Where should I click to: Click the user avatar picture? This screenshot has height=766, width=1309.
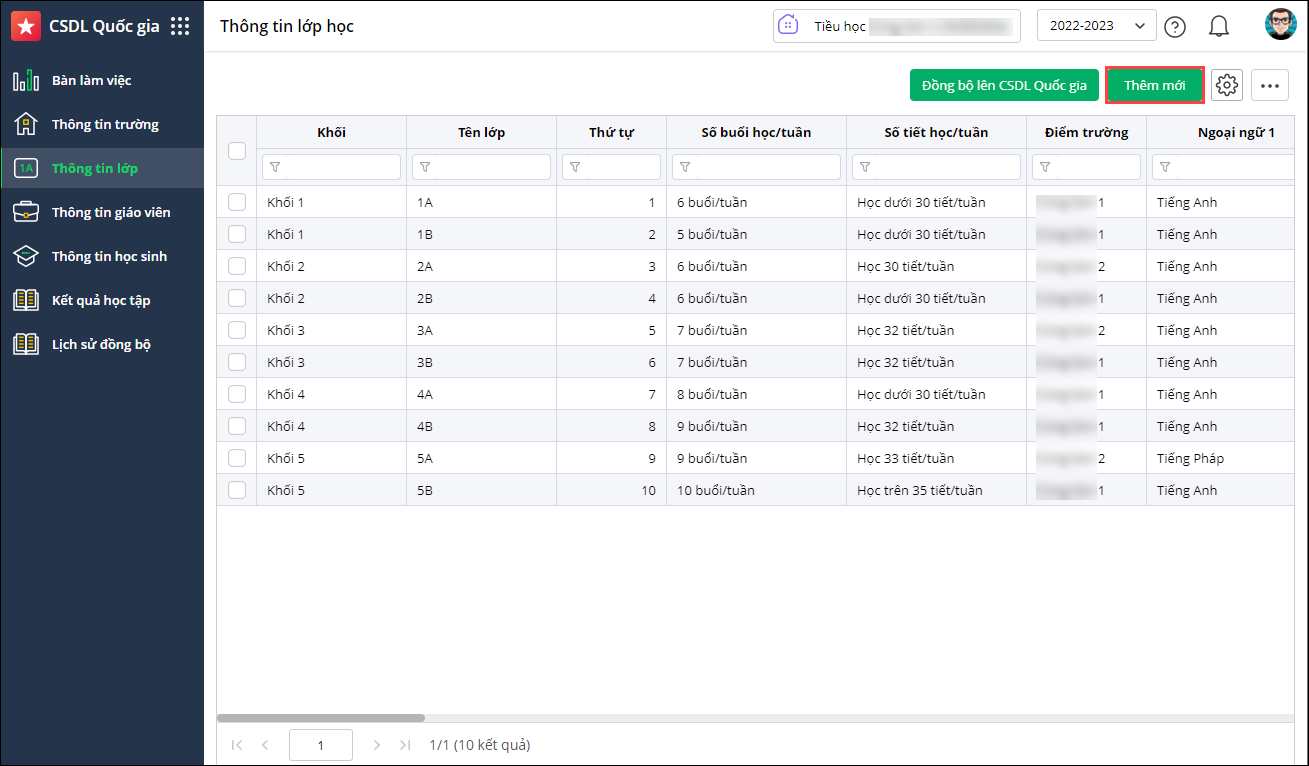pyautogui.click(x=1280, y=26)
